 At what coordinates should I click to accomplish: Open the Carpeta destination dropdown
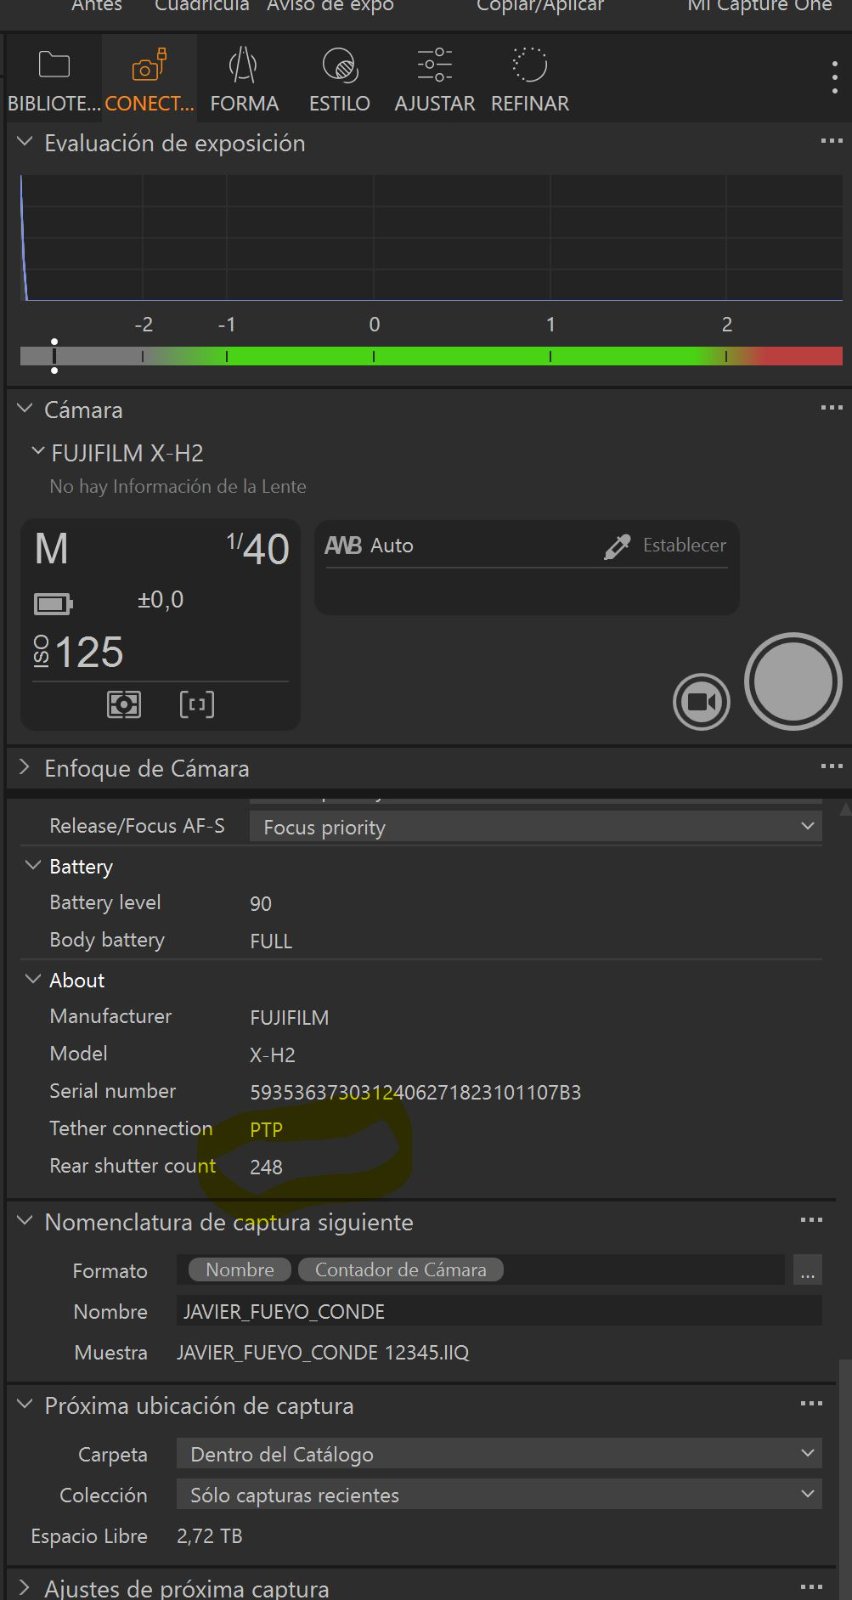click(x=498, y=1454)
